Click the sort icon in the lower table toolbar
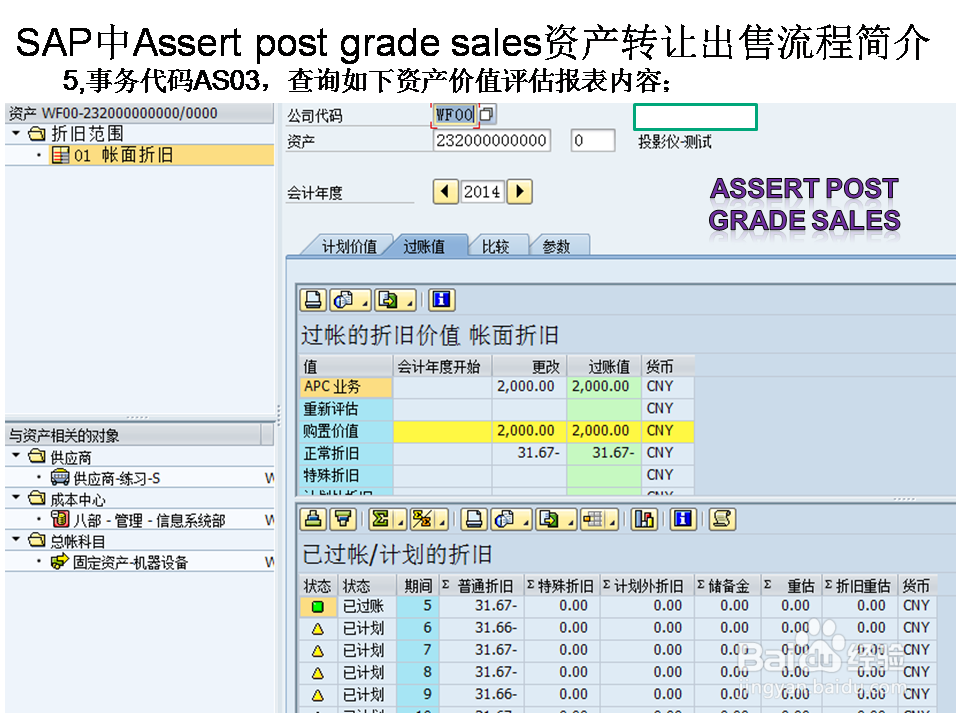Viewport: 960px width, 720px height. click(x=313, y=520)
